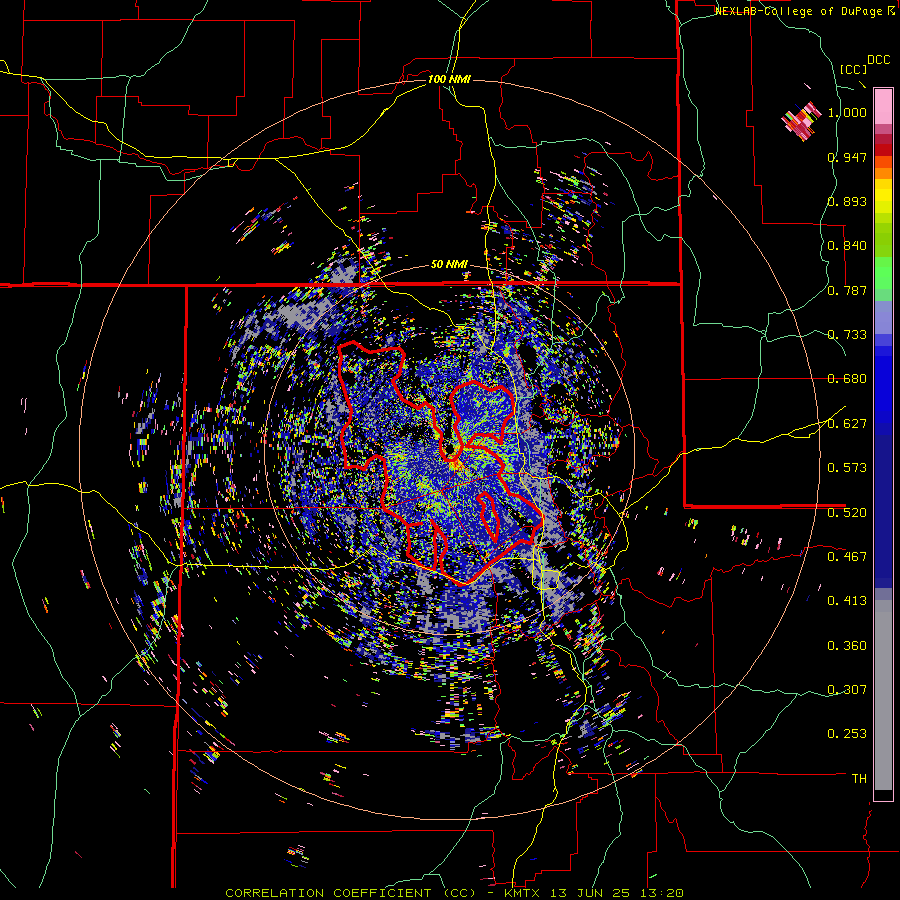Select the 0.947 scale value
900x900 pixels.
coord(847,157)
